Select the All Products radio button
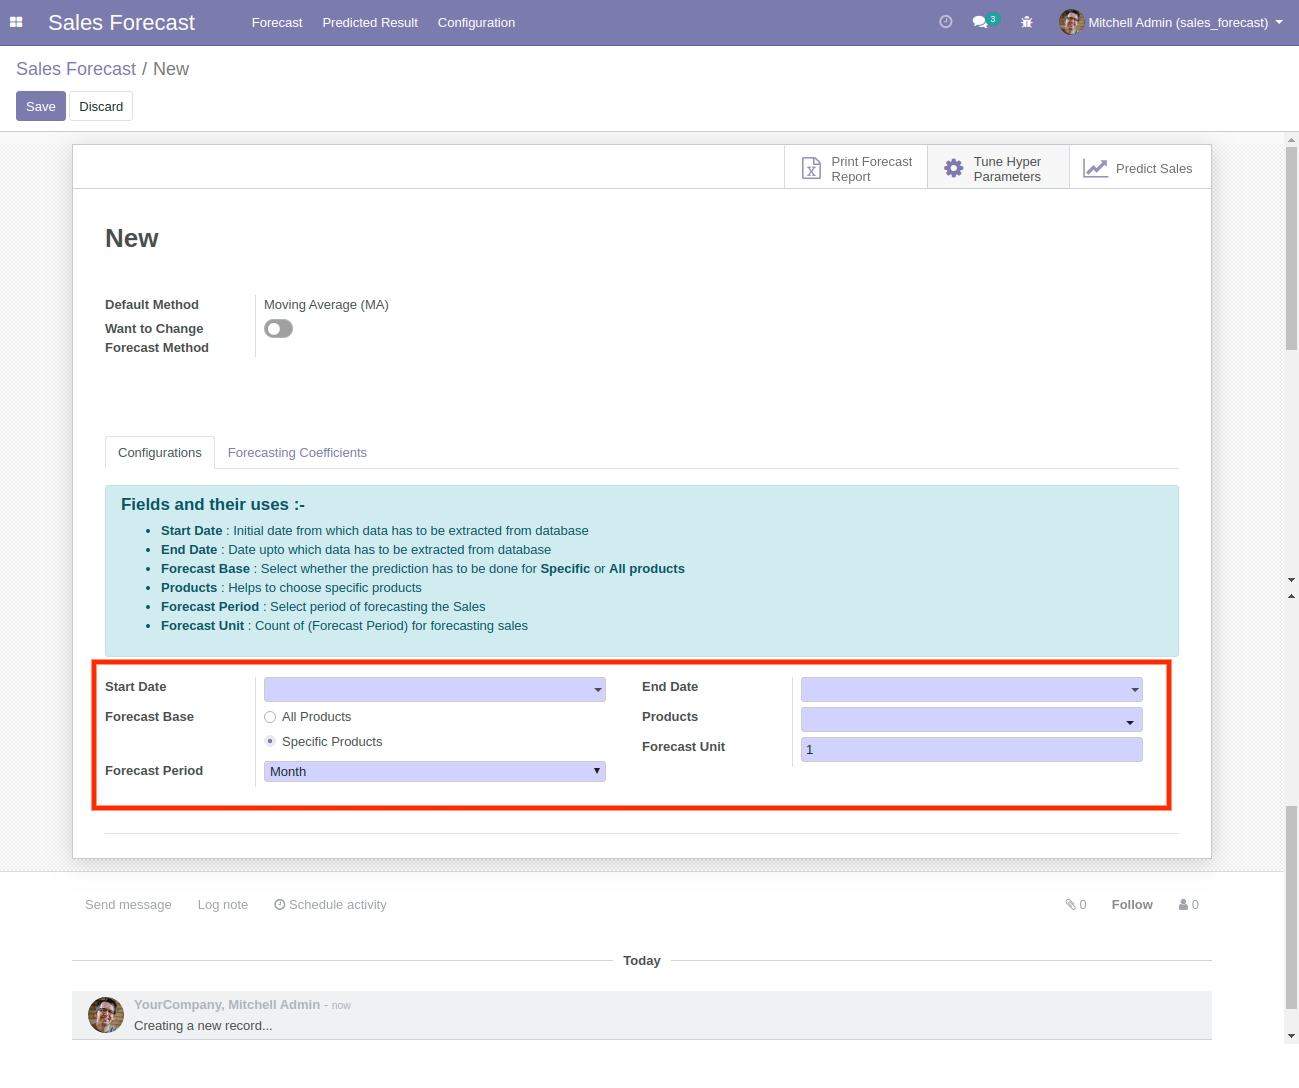The width and height of the screenshot is (1299, 1088). click(x=270, y=717)
